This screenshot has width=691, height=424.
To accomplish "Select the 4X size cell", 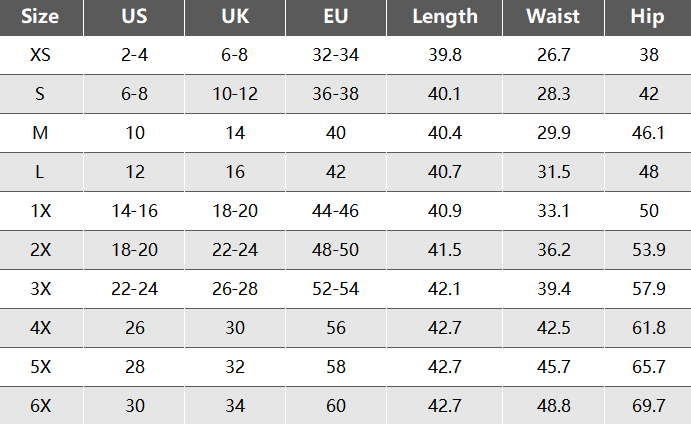I will coord(41,328).
